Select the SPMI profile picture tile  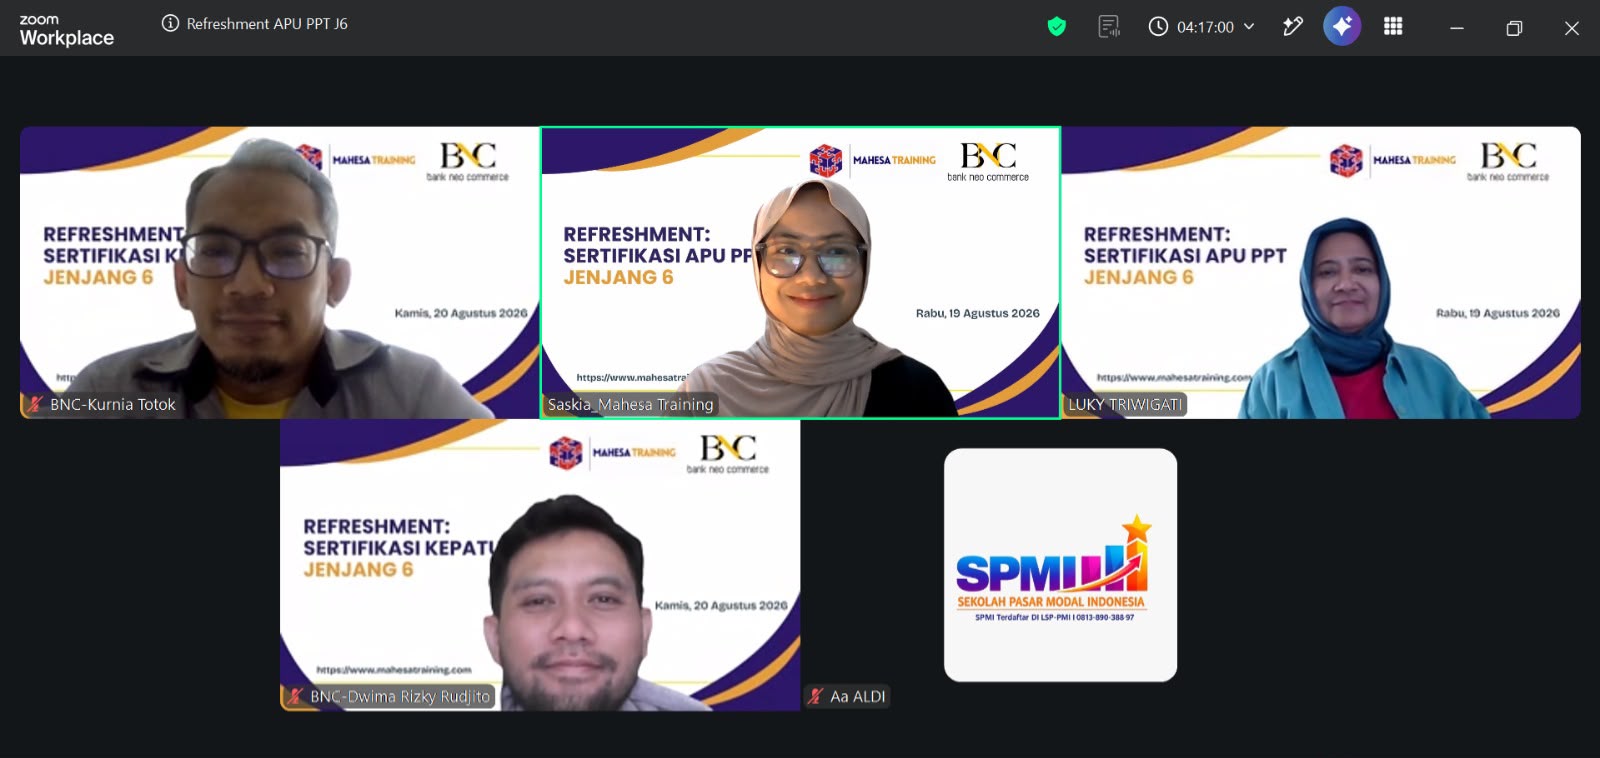[1060, 565]
